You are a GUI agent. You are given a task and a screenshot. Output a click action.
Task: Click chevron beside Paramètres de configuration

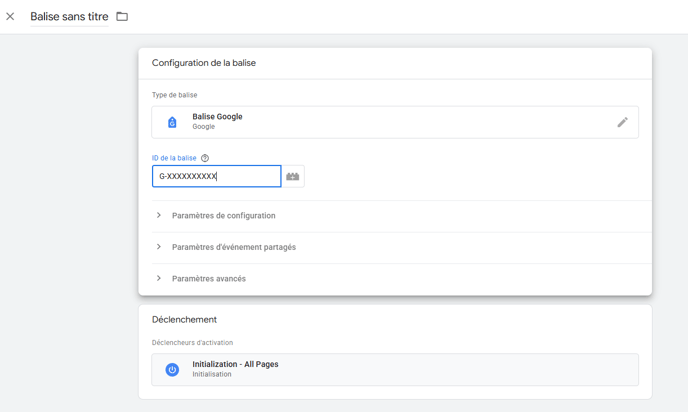159,216
